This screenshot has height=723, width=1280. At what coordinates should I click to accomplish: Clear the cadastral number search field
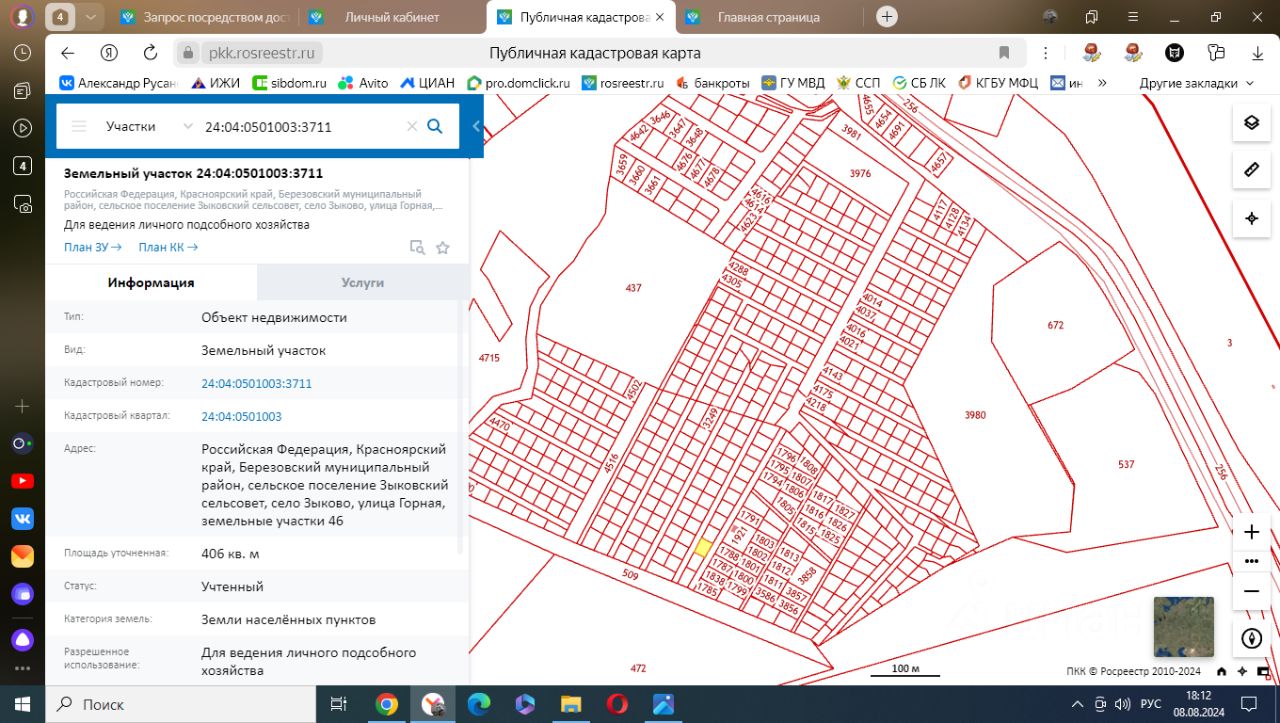411,126
